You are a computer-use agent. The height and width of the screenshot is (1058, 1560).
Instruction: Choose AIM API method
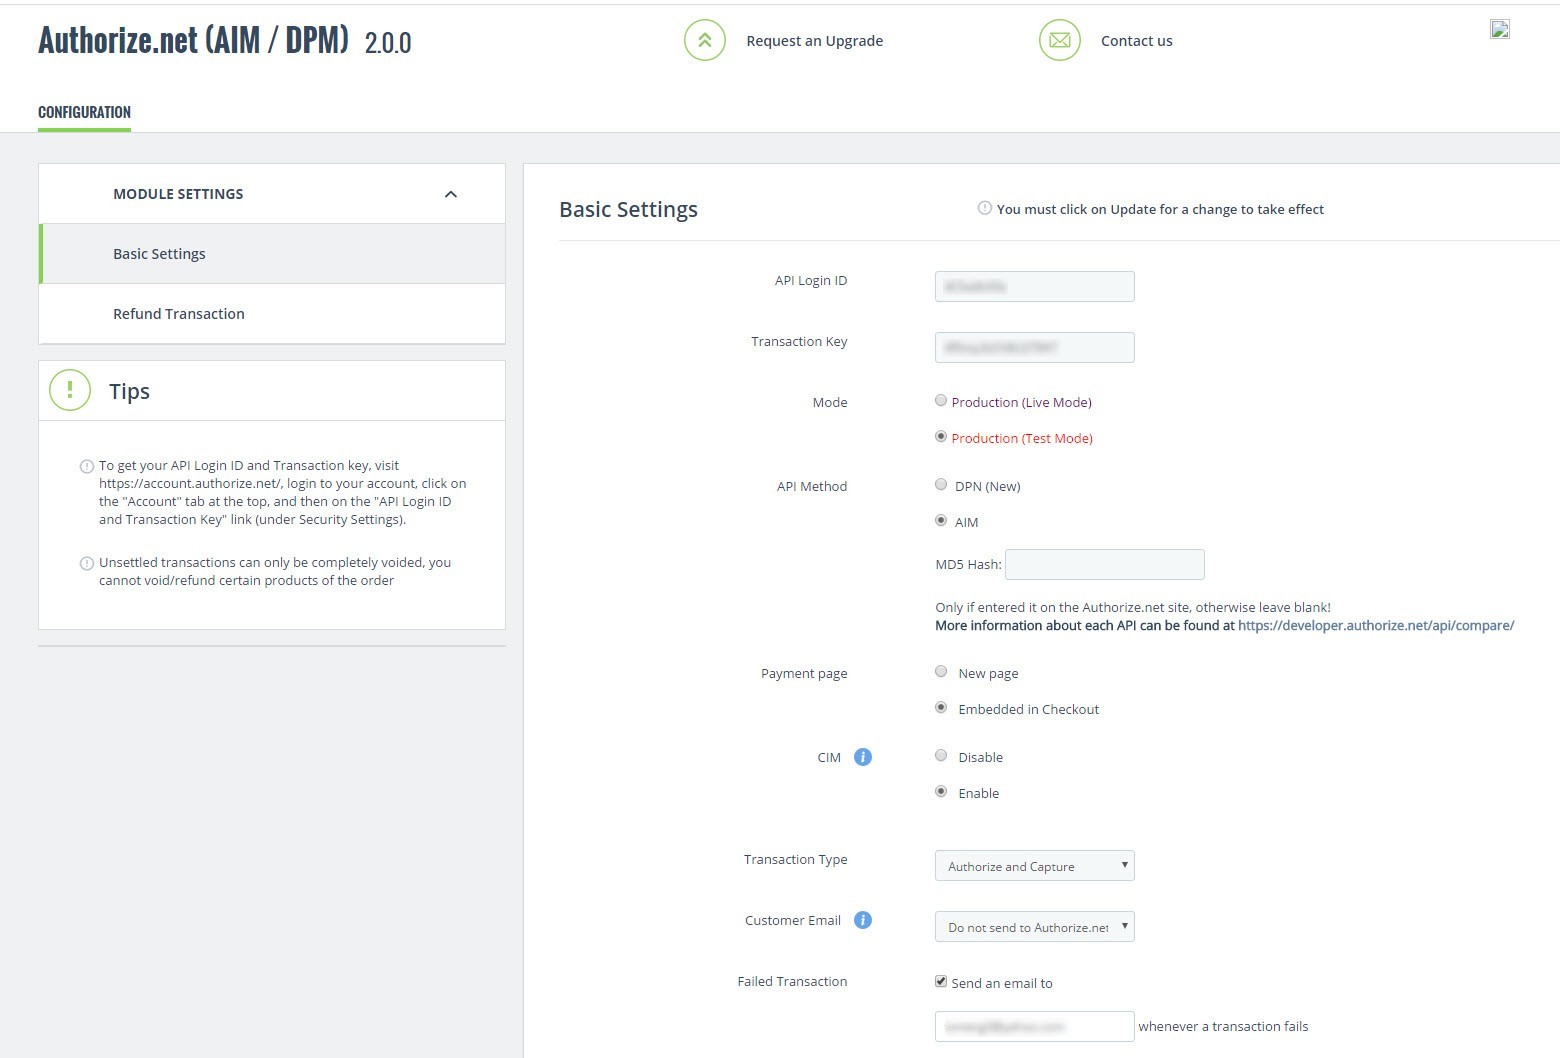pyautogui.click(x=941, y=520)
